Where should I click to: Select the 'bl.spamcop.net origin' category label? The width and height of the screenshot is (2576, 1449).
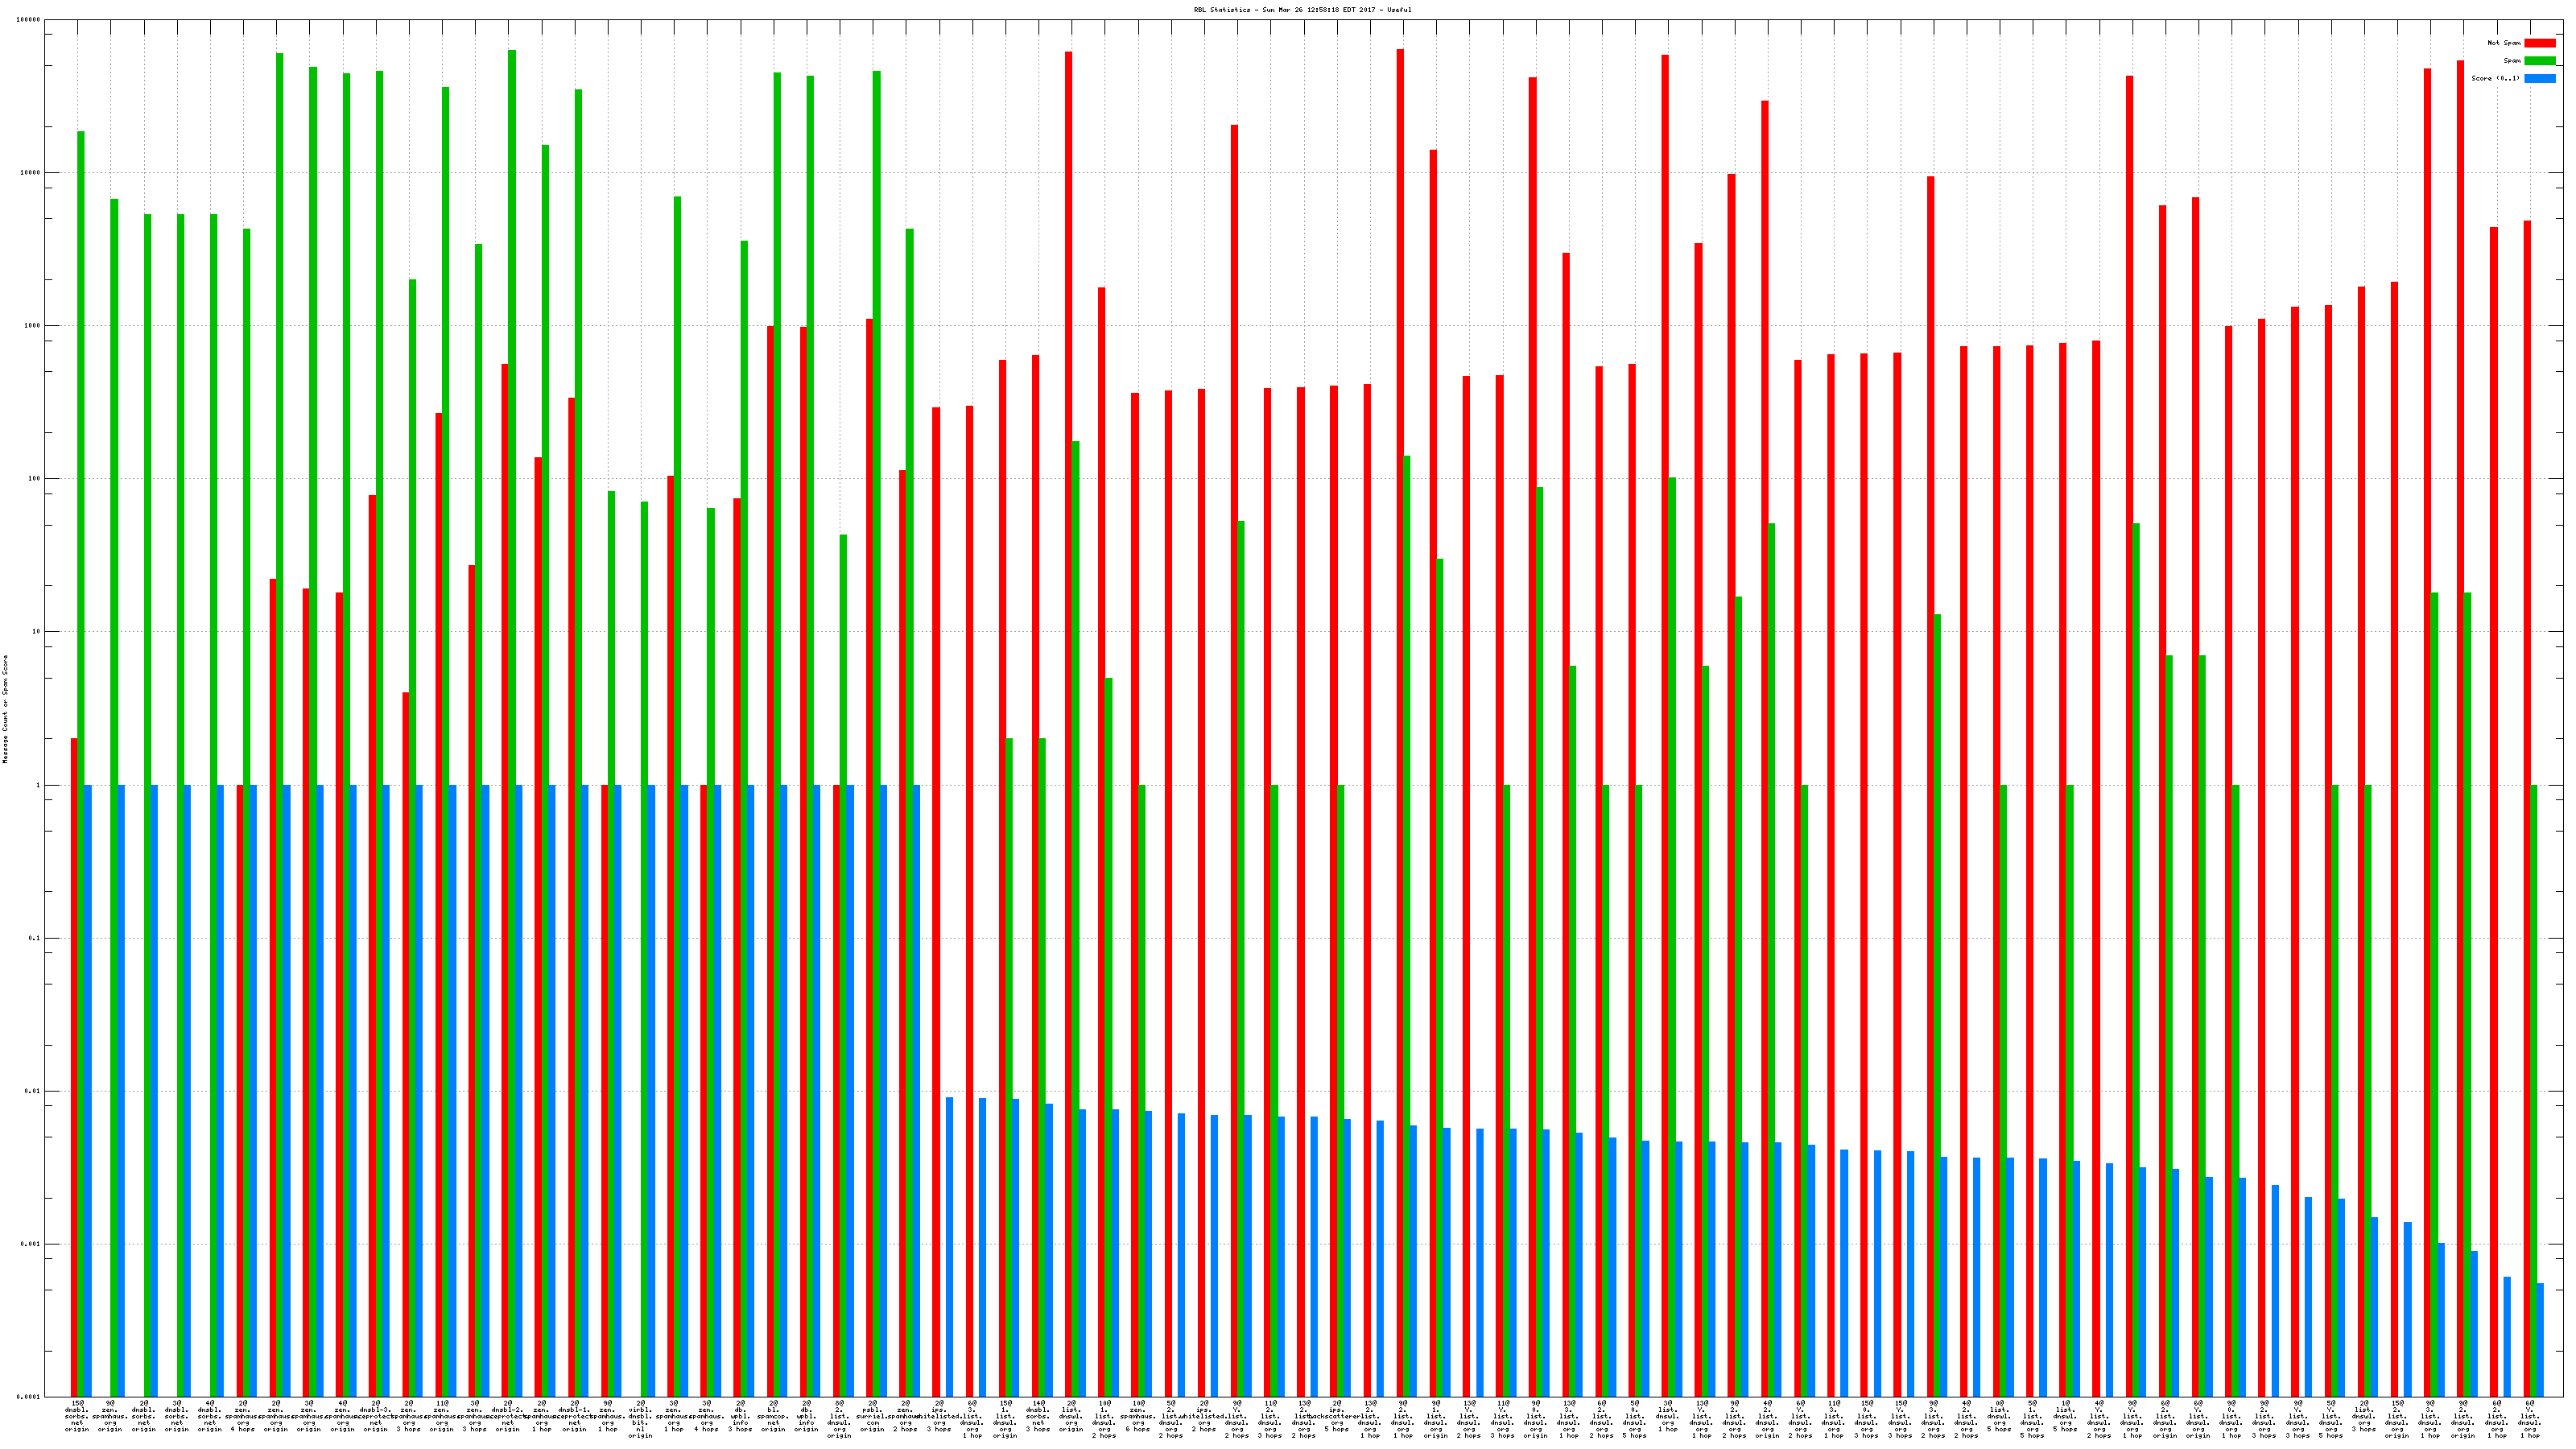[x=773, y=1416]
